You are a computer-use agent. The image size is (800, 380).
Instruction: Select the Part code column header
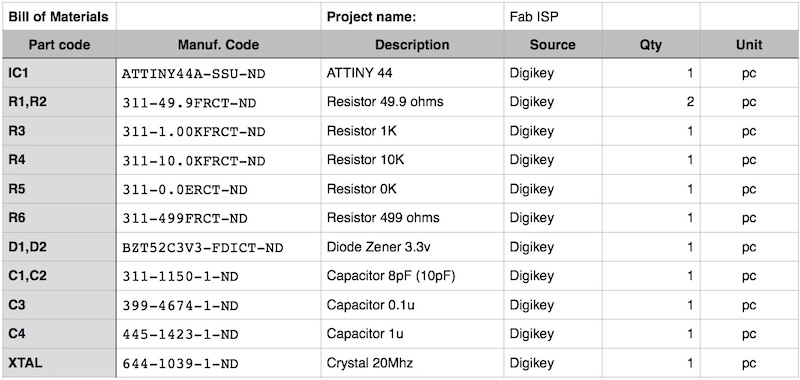pyautogui.click(x=59, y=44)
